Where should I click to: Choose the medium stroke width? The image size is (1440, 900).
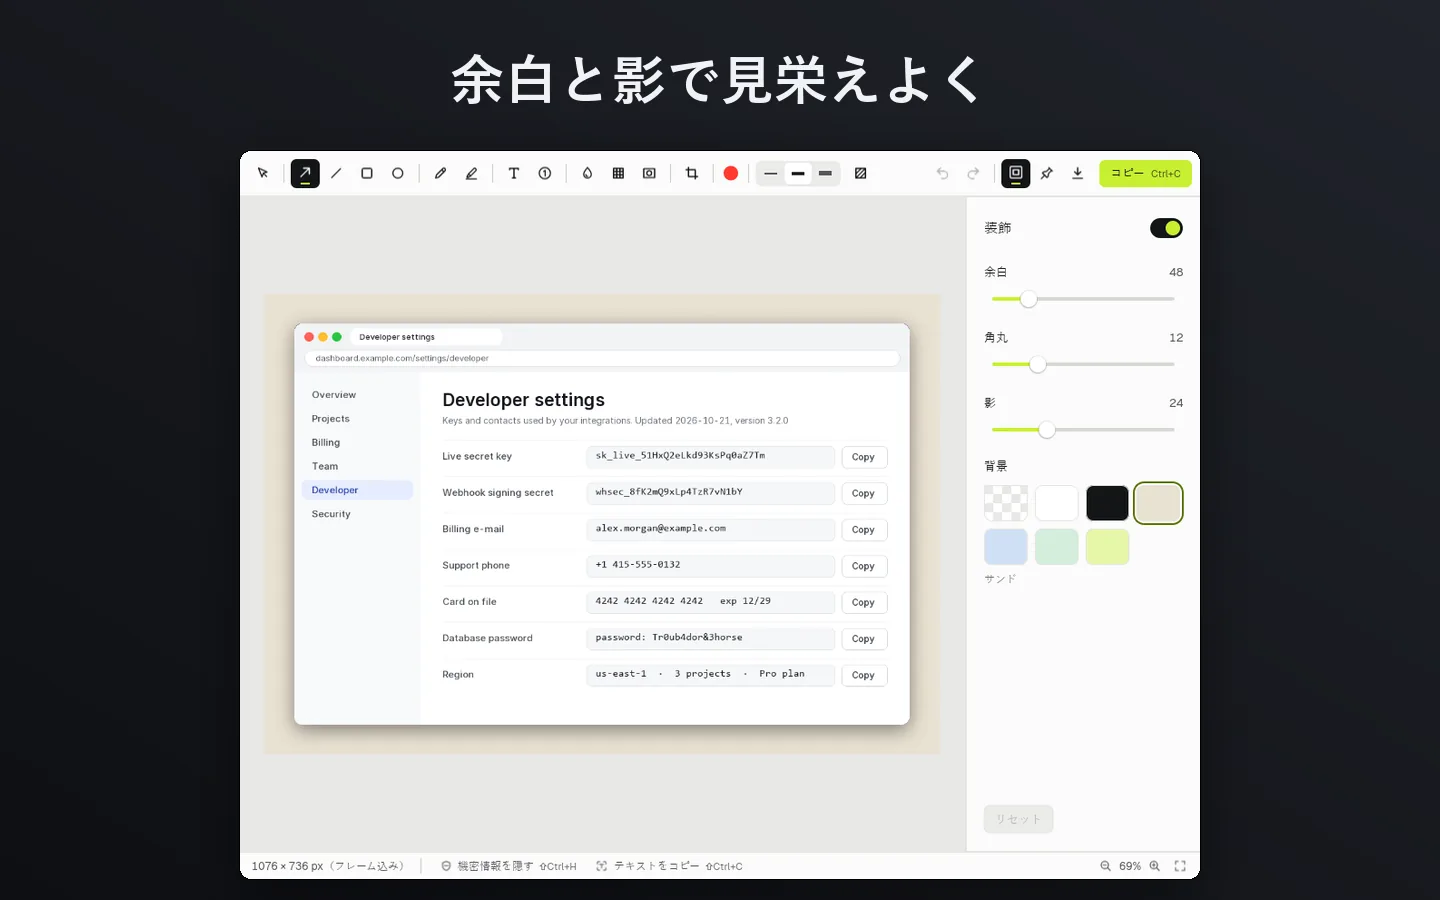coord(798,173)
